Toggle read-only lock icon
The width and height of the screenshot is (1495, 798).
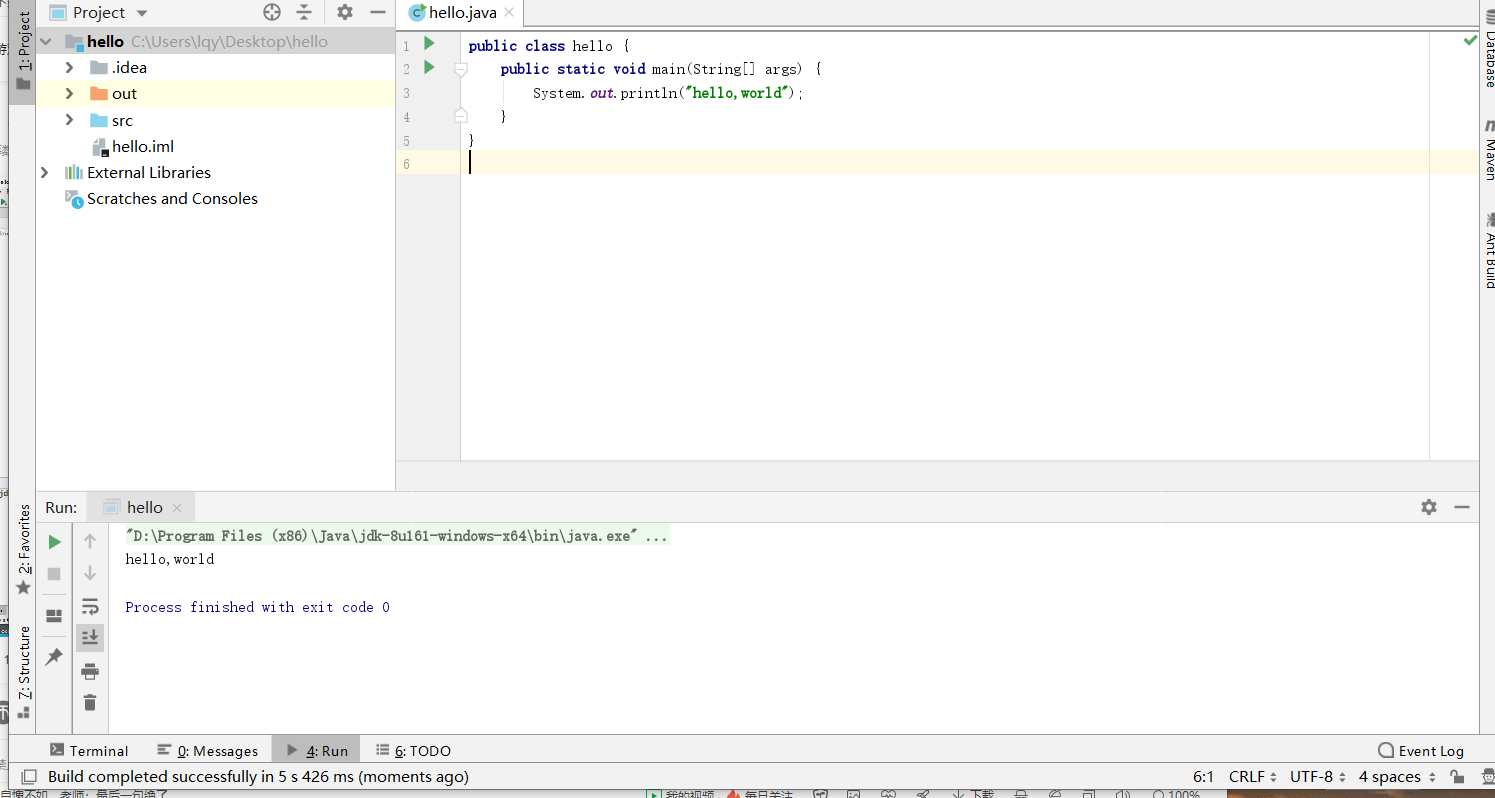(1458, 777)
